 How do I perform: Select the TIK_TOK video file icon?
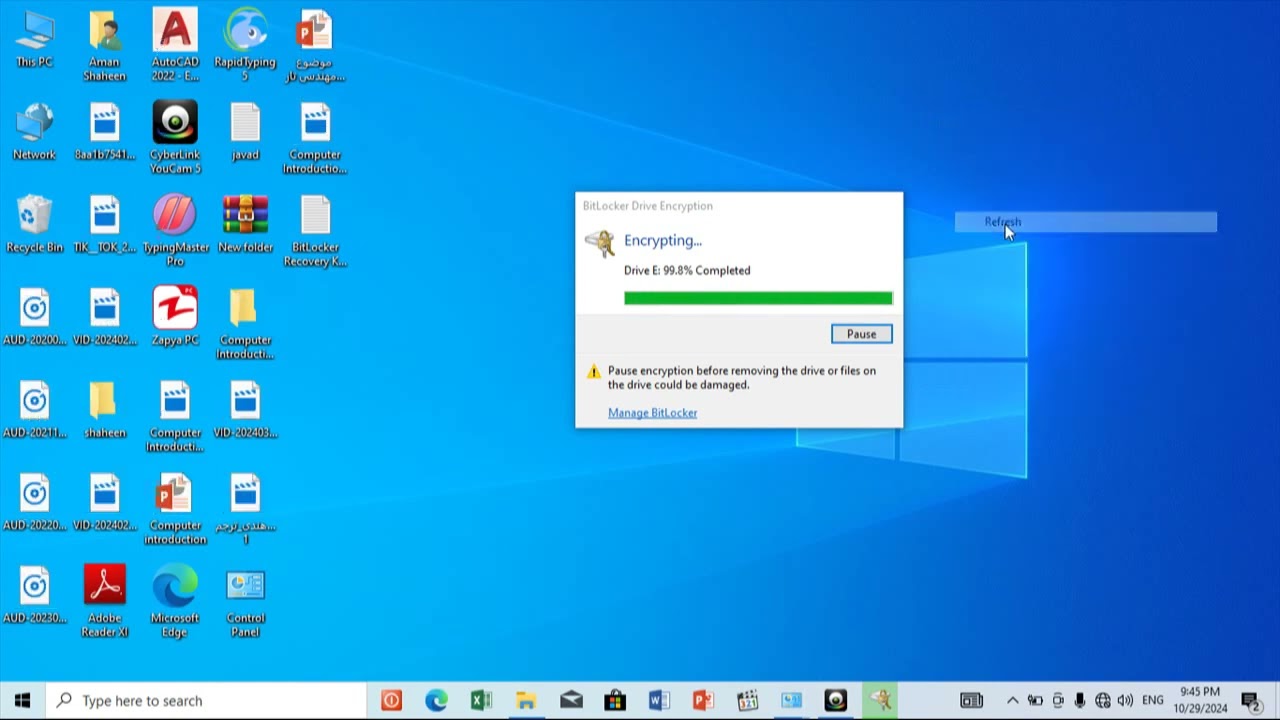(104, 224)
